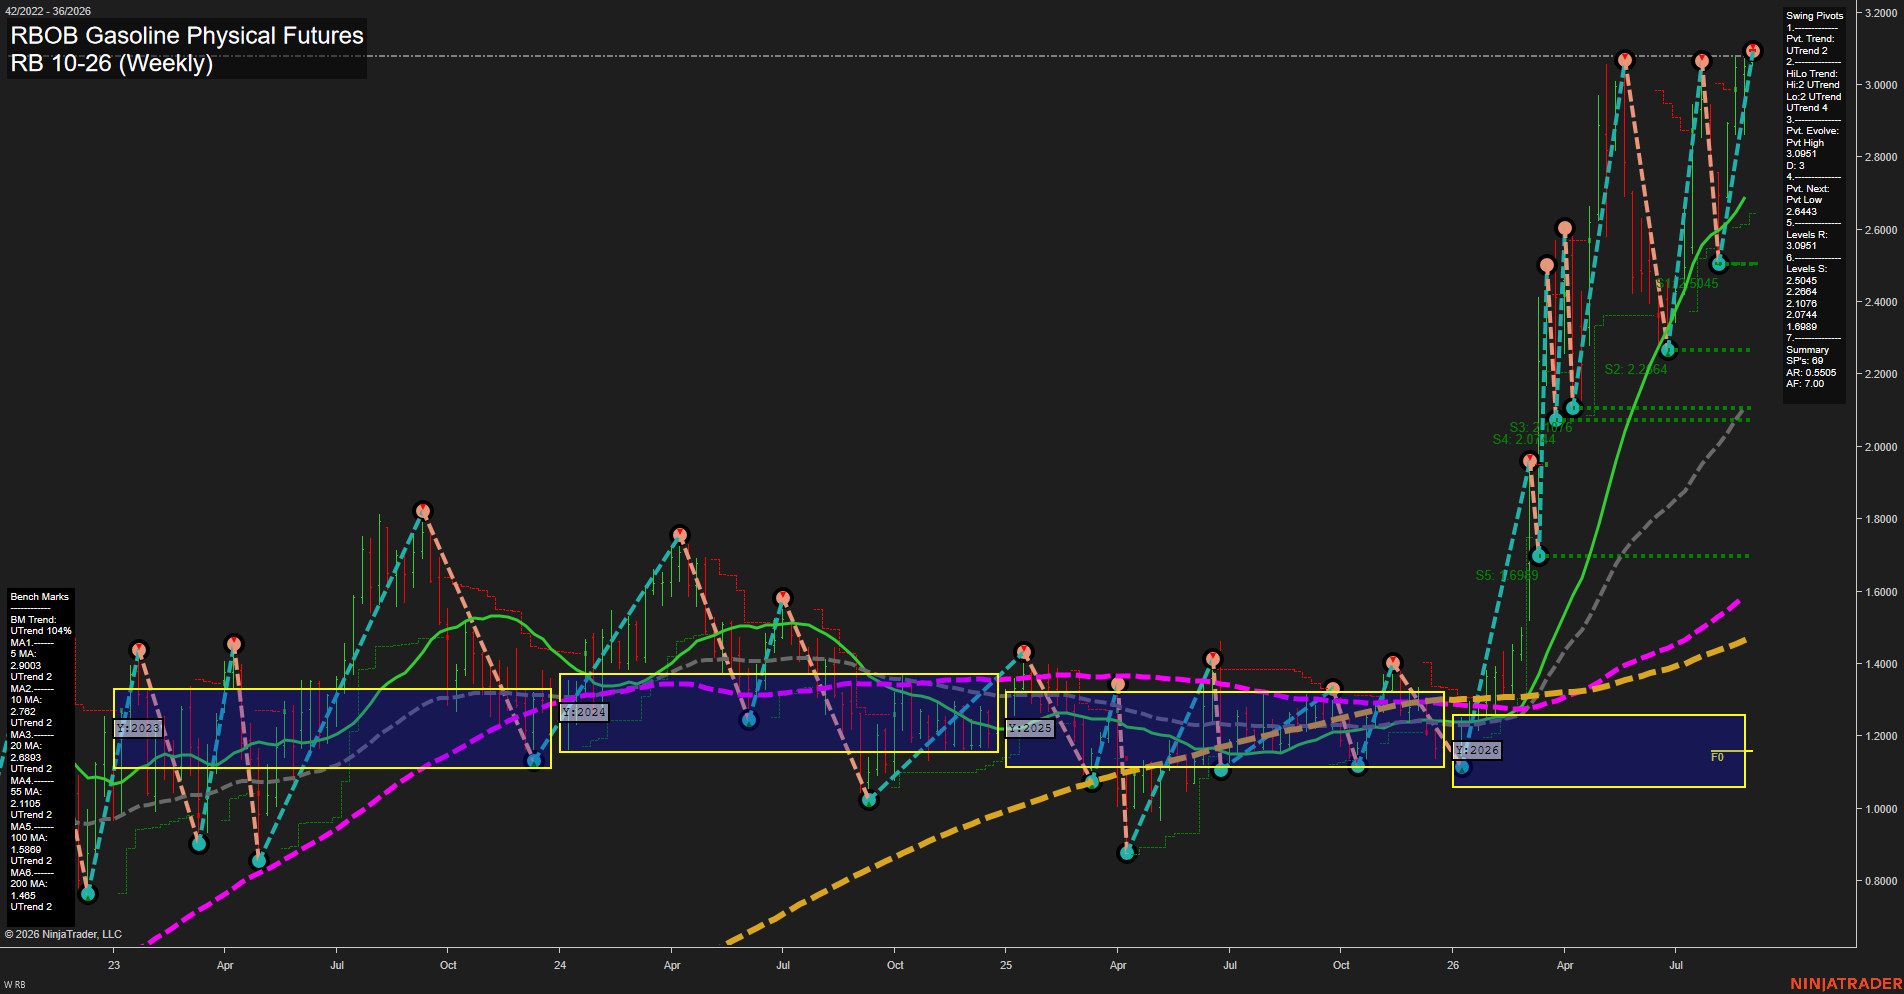Click the 25 year tick on time axis

(x=1006, y=965)
